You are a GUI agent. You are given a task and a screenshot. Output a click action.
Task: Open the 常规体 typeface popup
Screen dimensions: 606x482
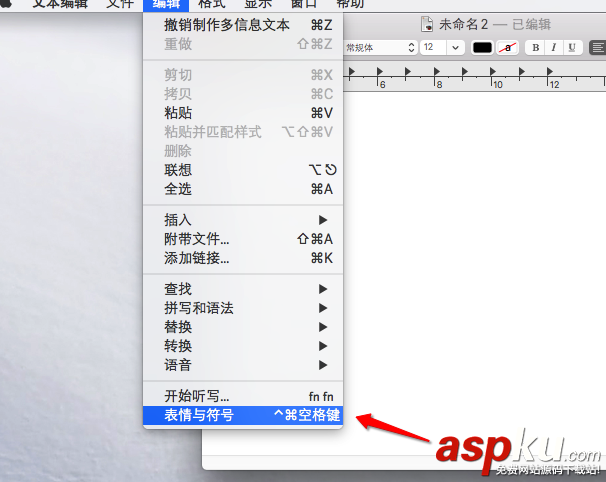pyautogui.click(x=380, y=48)
